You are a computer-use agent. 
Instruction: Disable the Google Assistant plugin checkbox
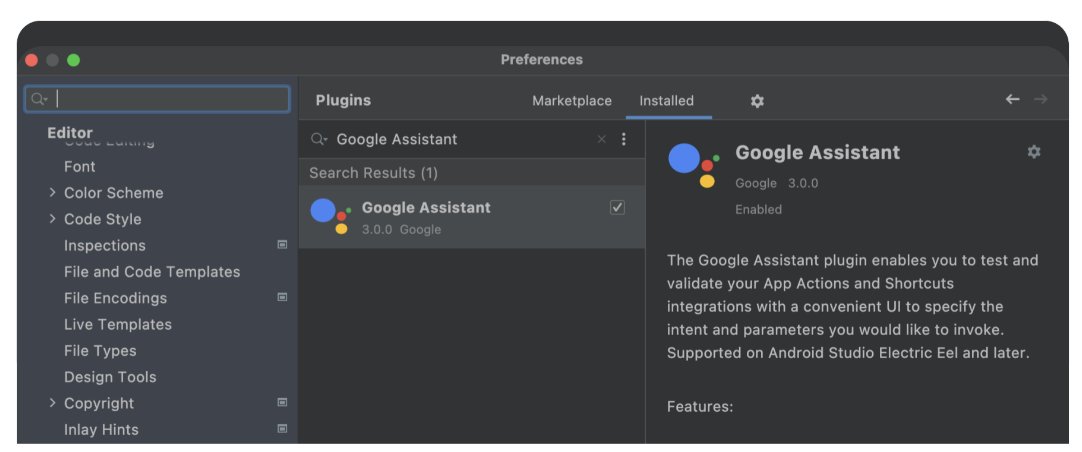[617, 208]
